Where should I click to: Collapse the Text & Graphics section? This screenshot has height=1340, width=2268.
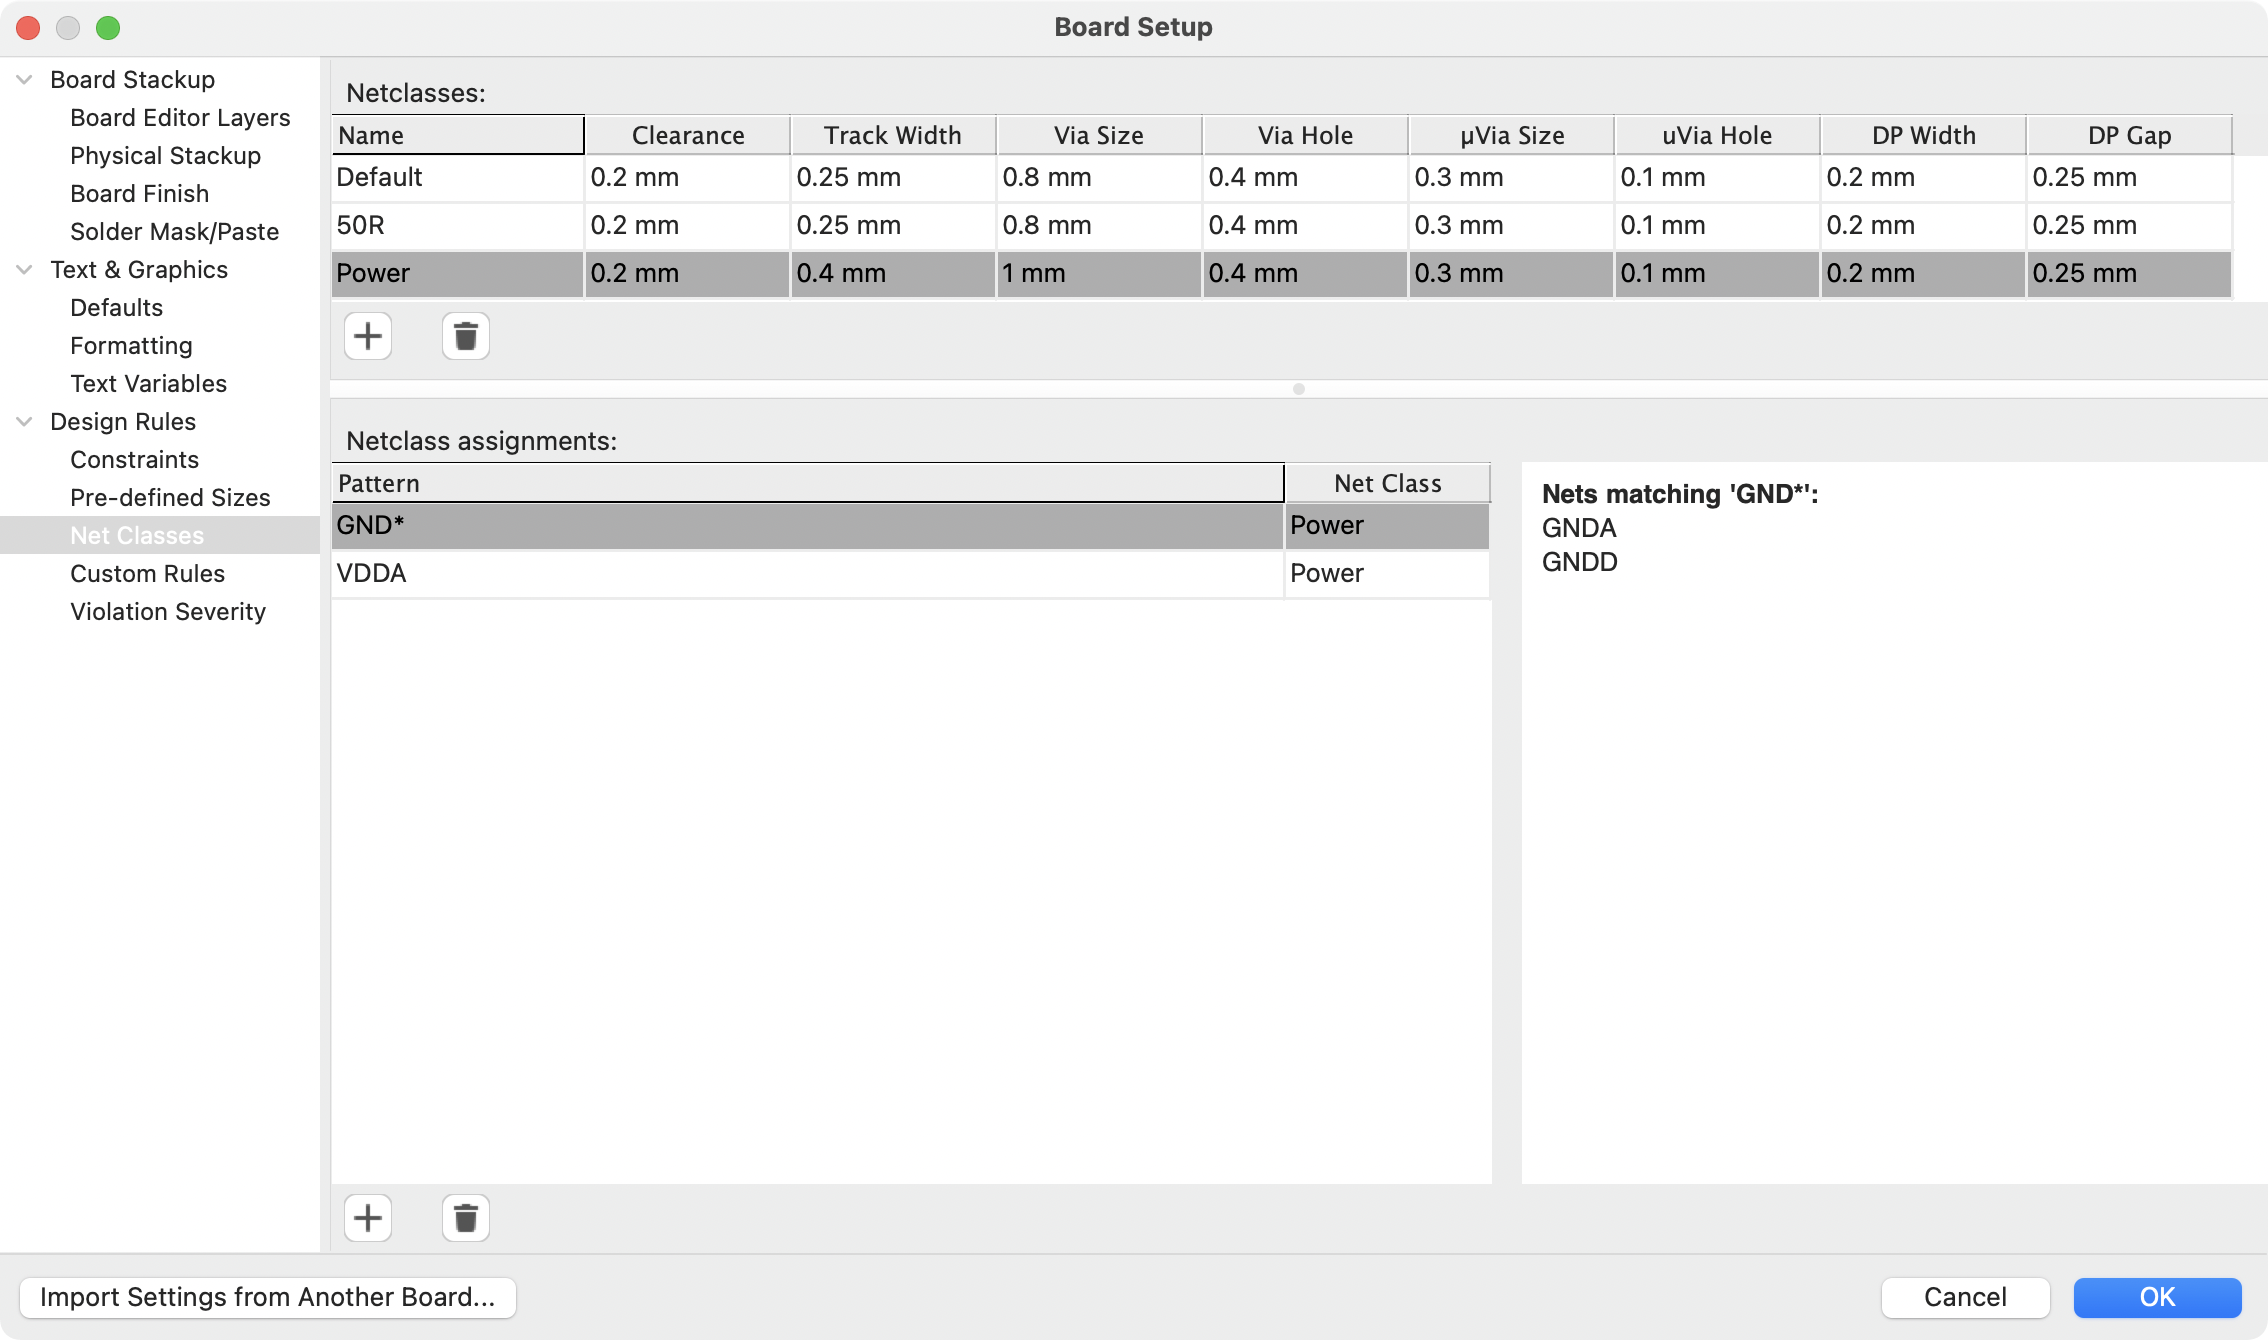pyautogui.click(x=22, y=269)
